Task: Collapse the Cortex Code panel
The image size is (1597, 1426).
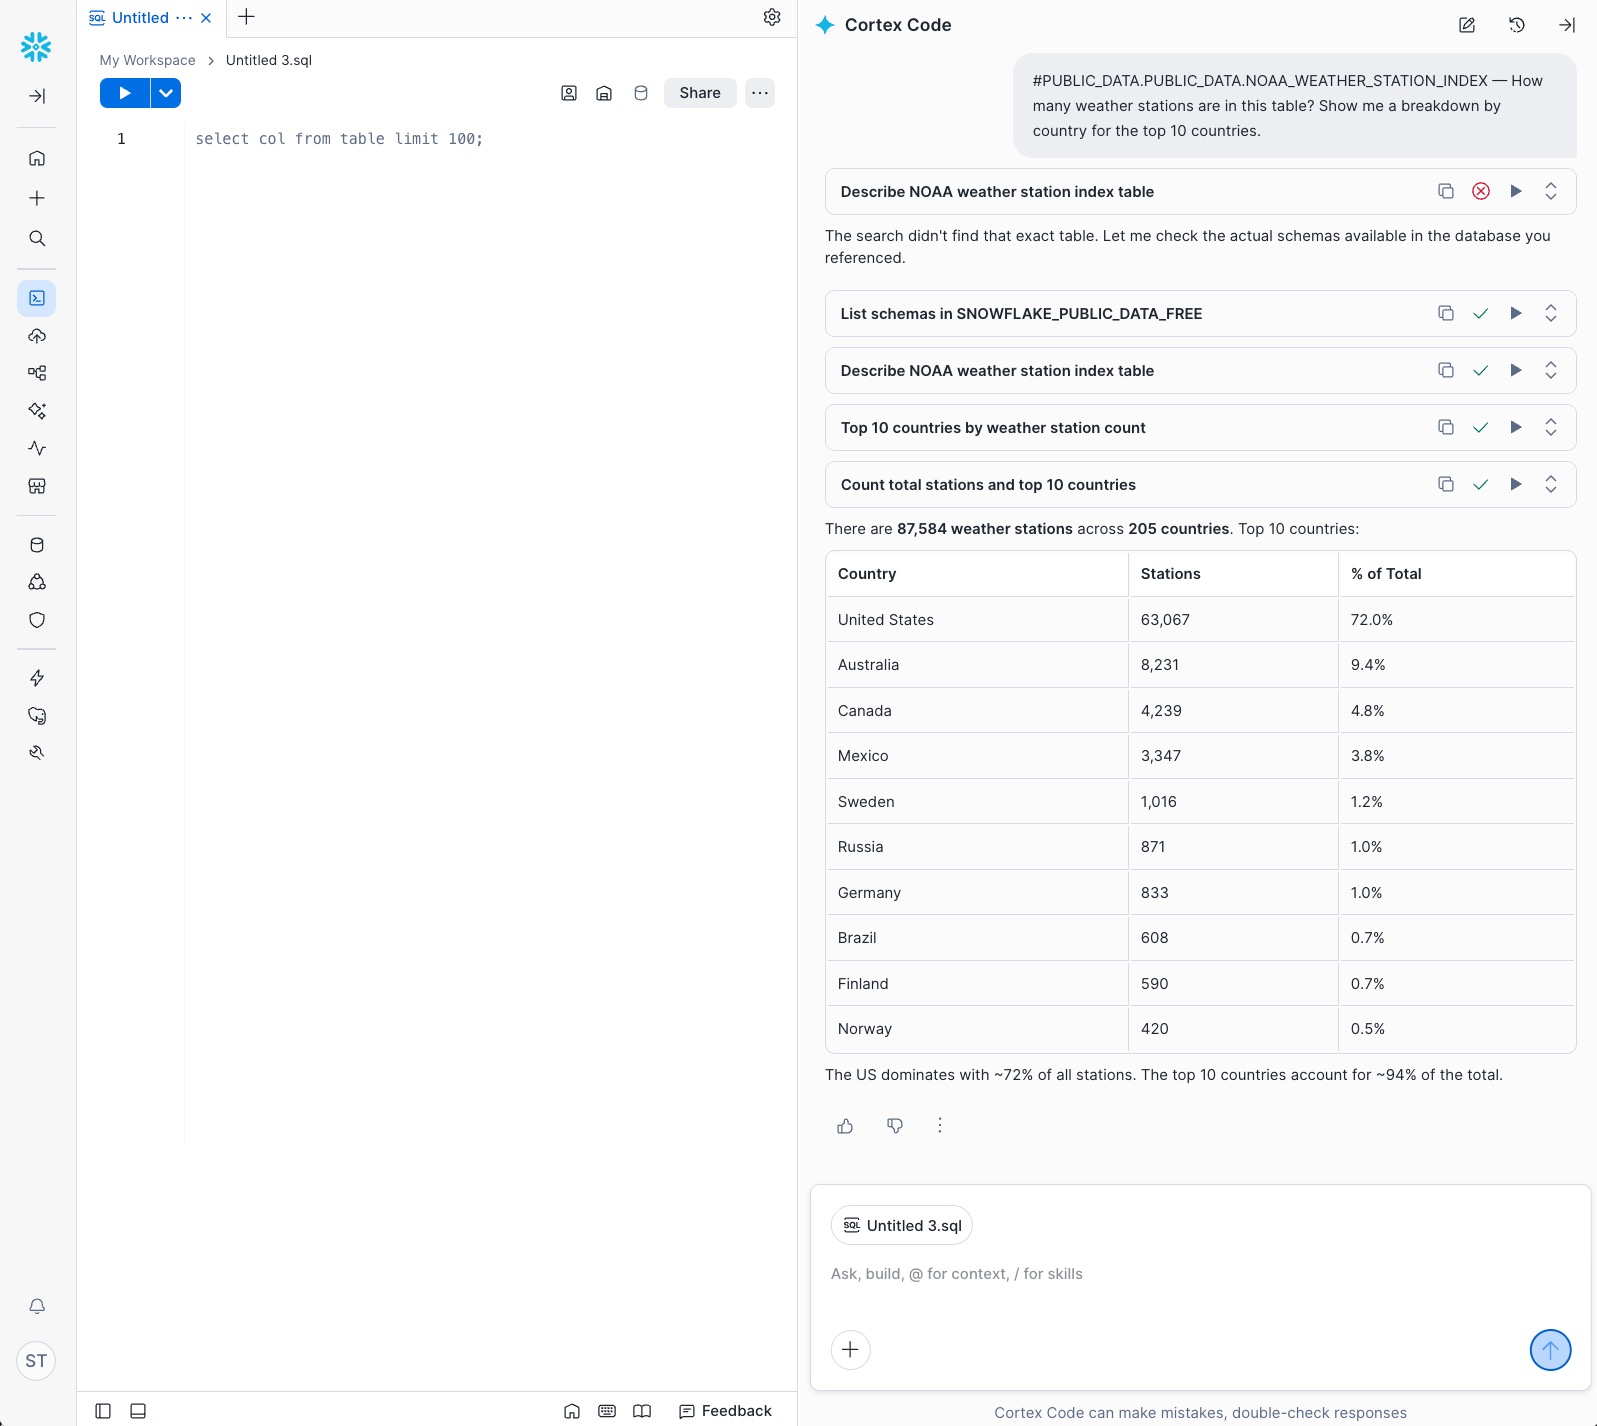Action: tap(1566, 25)
